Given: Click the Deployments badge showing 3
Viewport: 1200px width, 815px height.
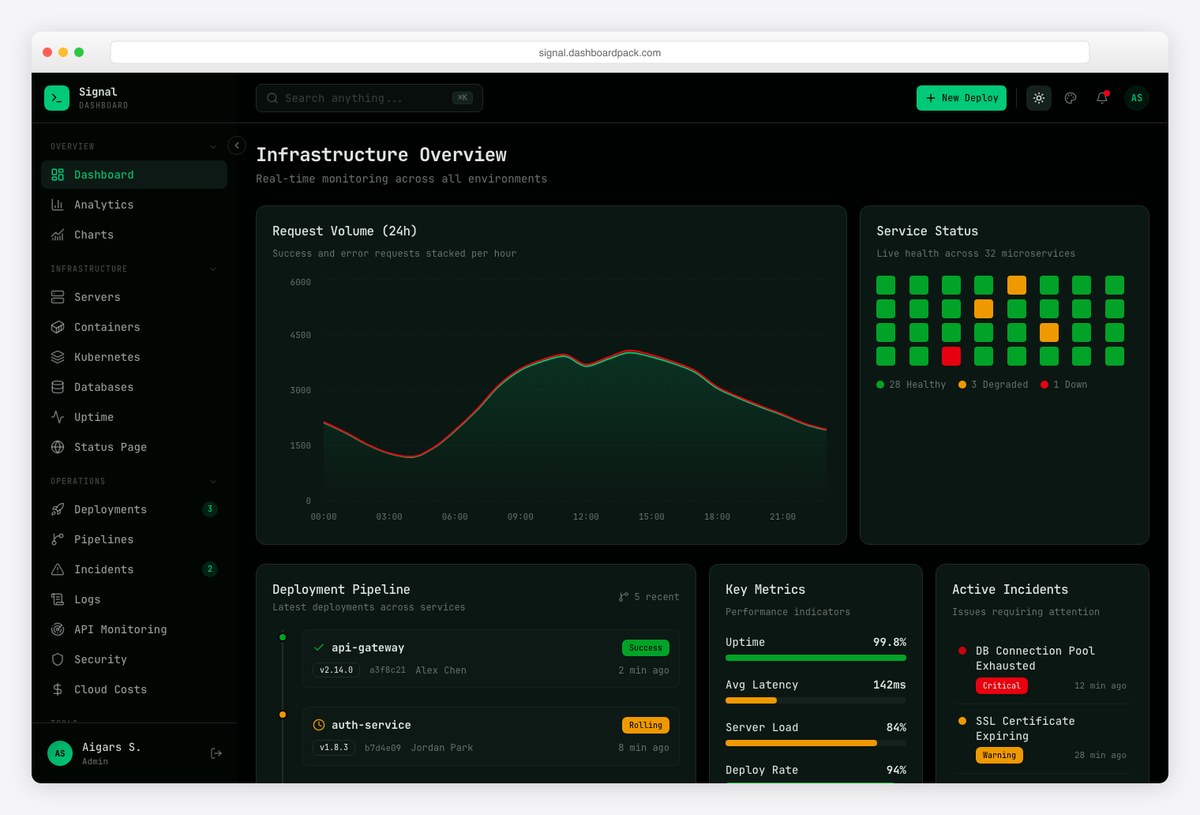Looking at the screenshot, I should coord(210,509).
